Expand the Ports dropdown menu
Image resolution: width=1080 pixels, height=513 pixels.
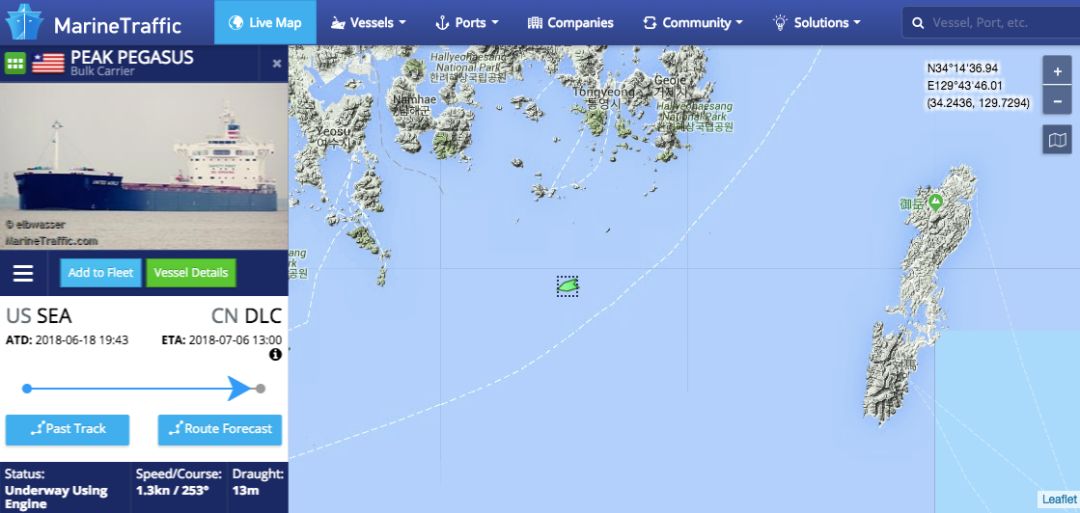(466, 23)
